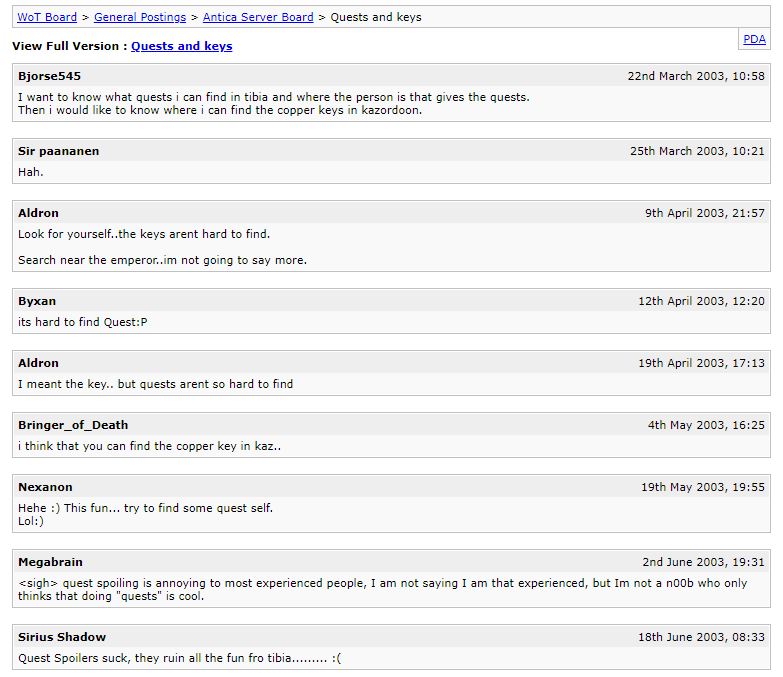Click the Sirius Shadow username
This screenshot has width=783, height=677.
click(62, 637)
